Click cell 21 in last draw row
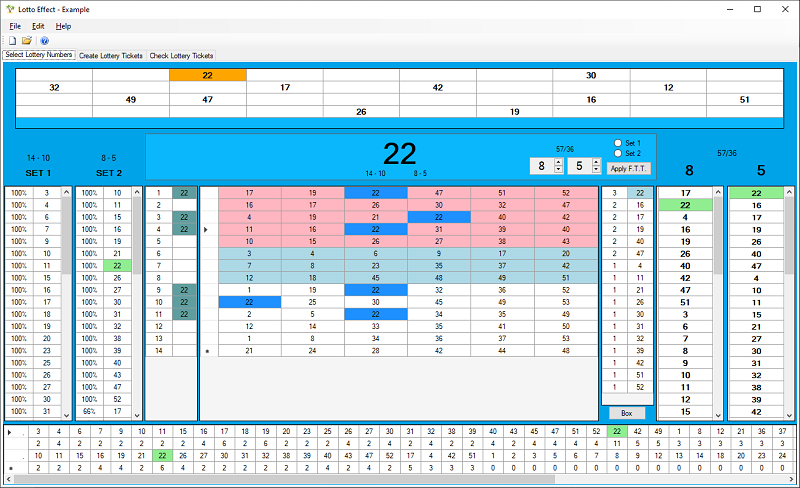This screenshot has height=488, width=800. [249, 351]
